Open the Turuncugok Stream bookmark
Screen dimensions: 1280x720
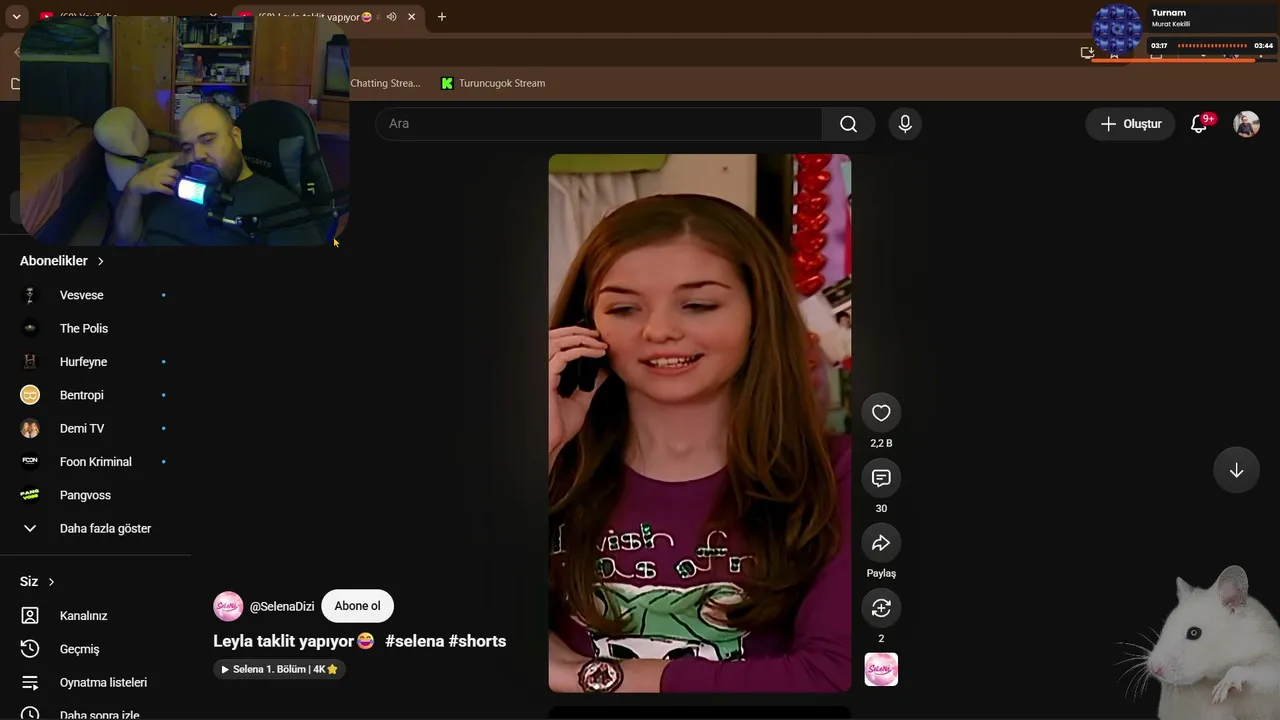pos(493,83)
